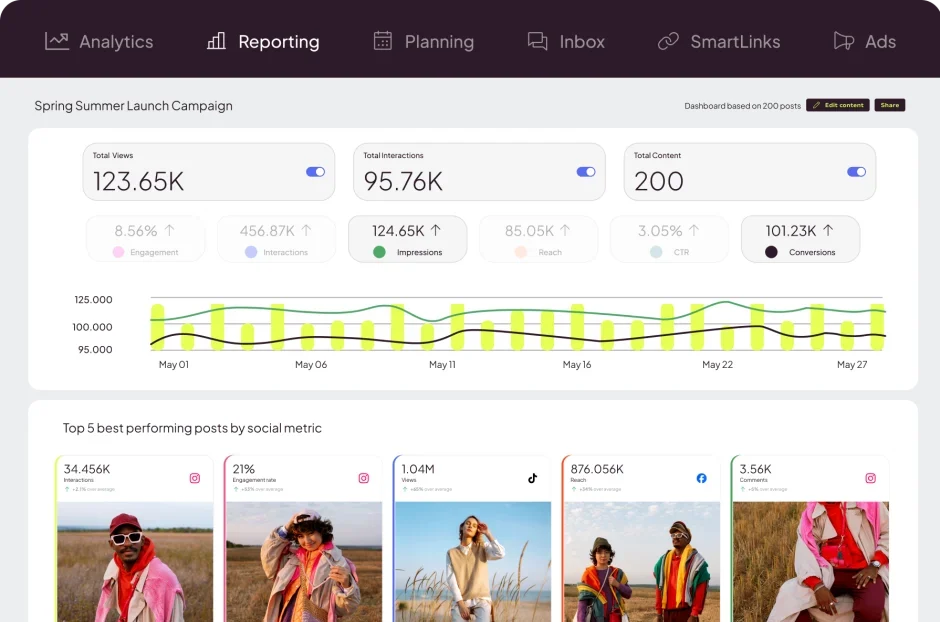Click the May 06 axis label
Viewport: 940px width, 622px height.
click(x=311, y=364)
